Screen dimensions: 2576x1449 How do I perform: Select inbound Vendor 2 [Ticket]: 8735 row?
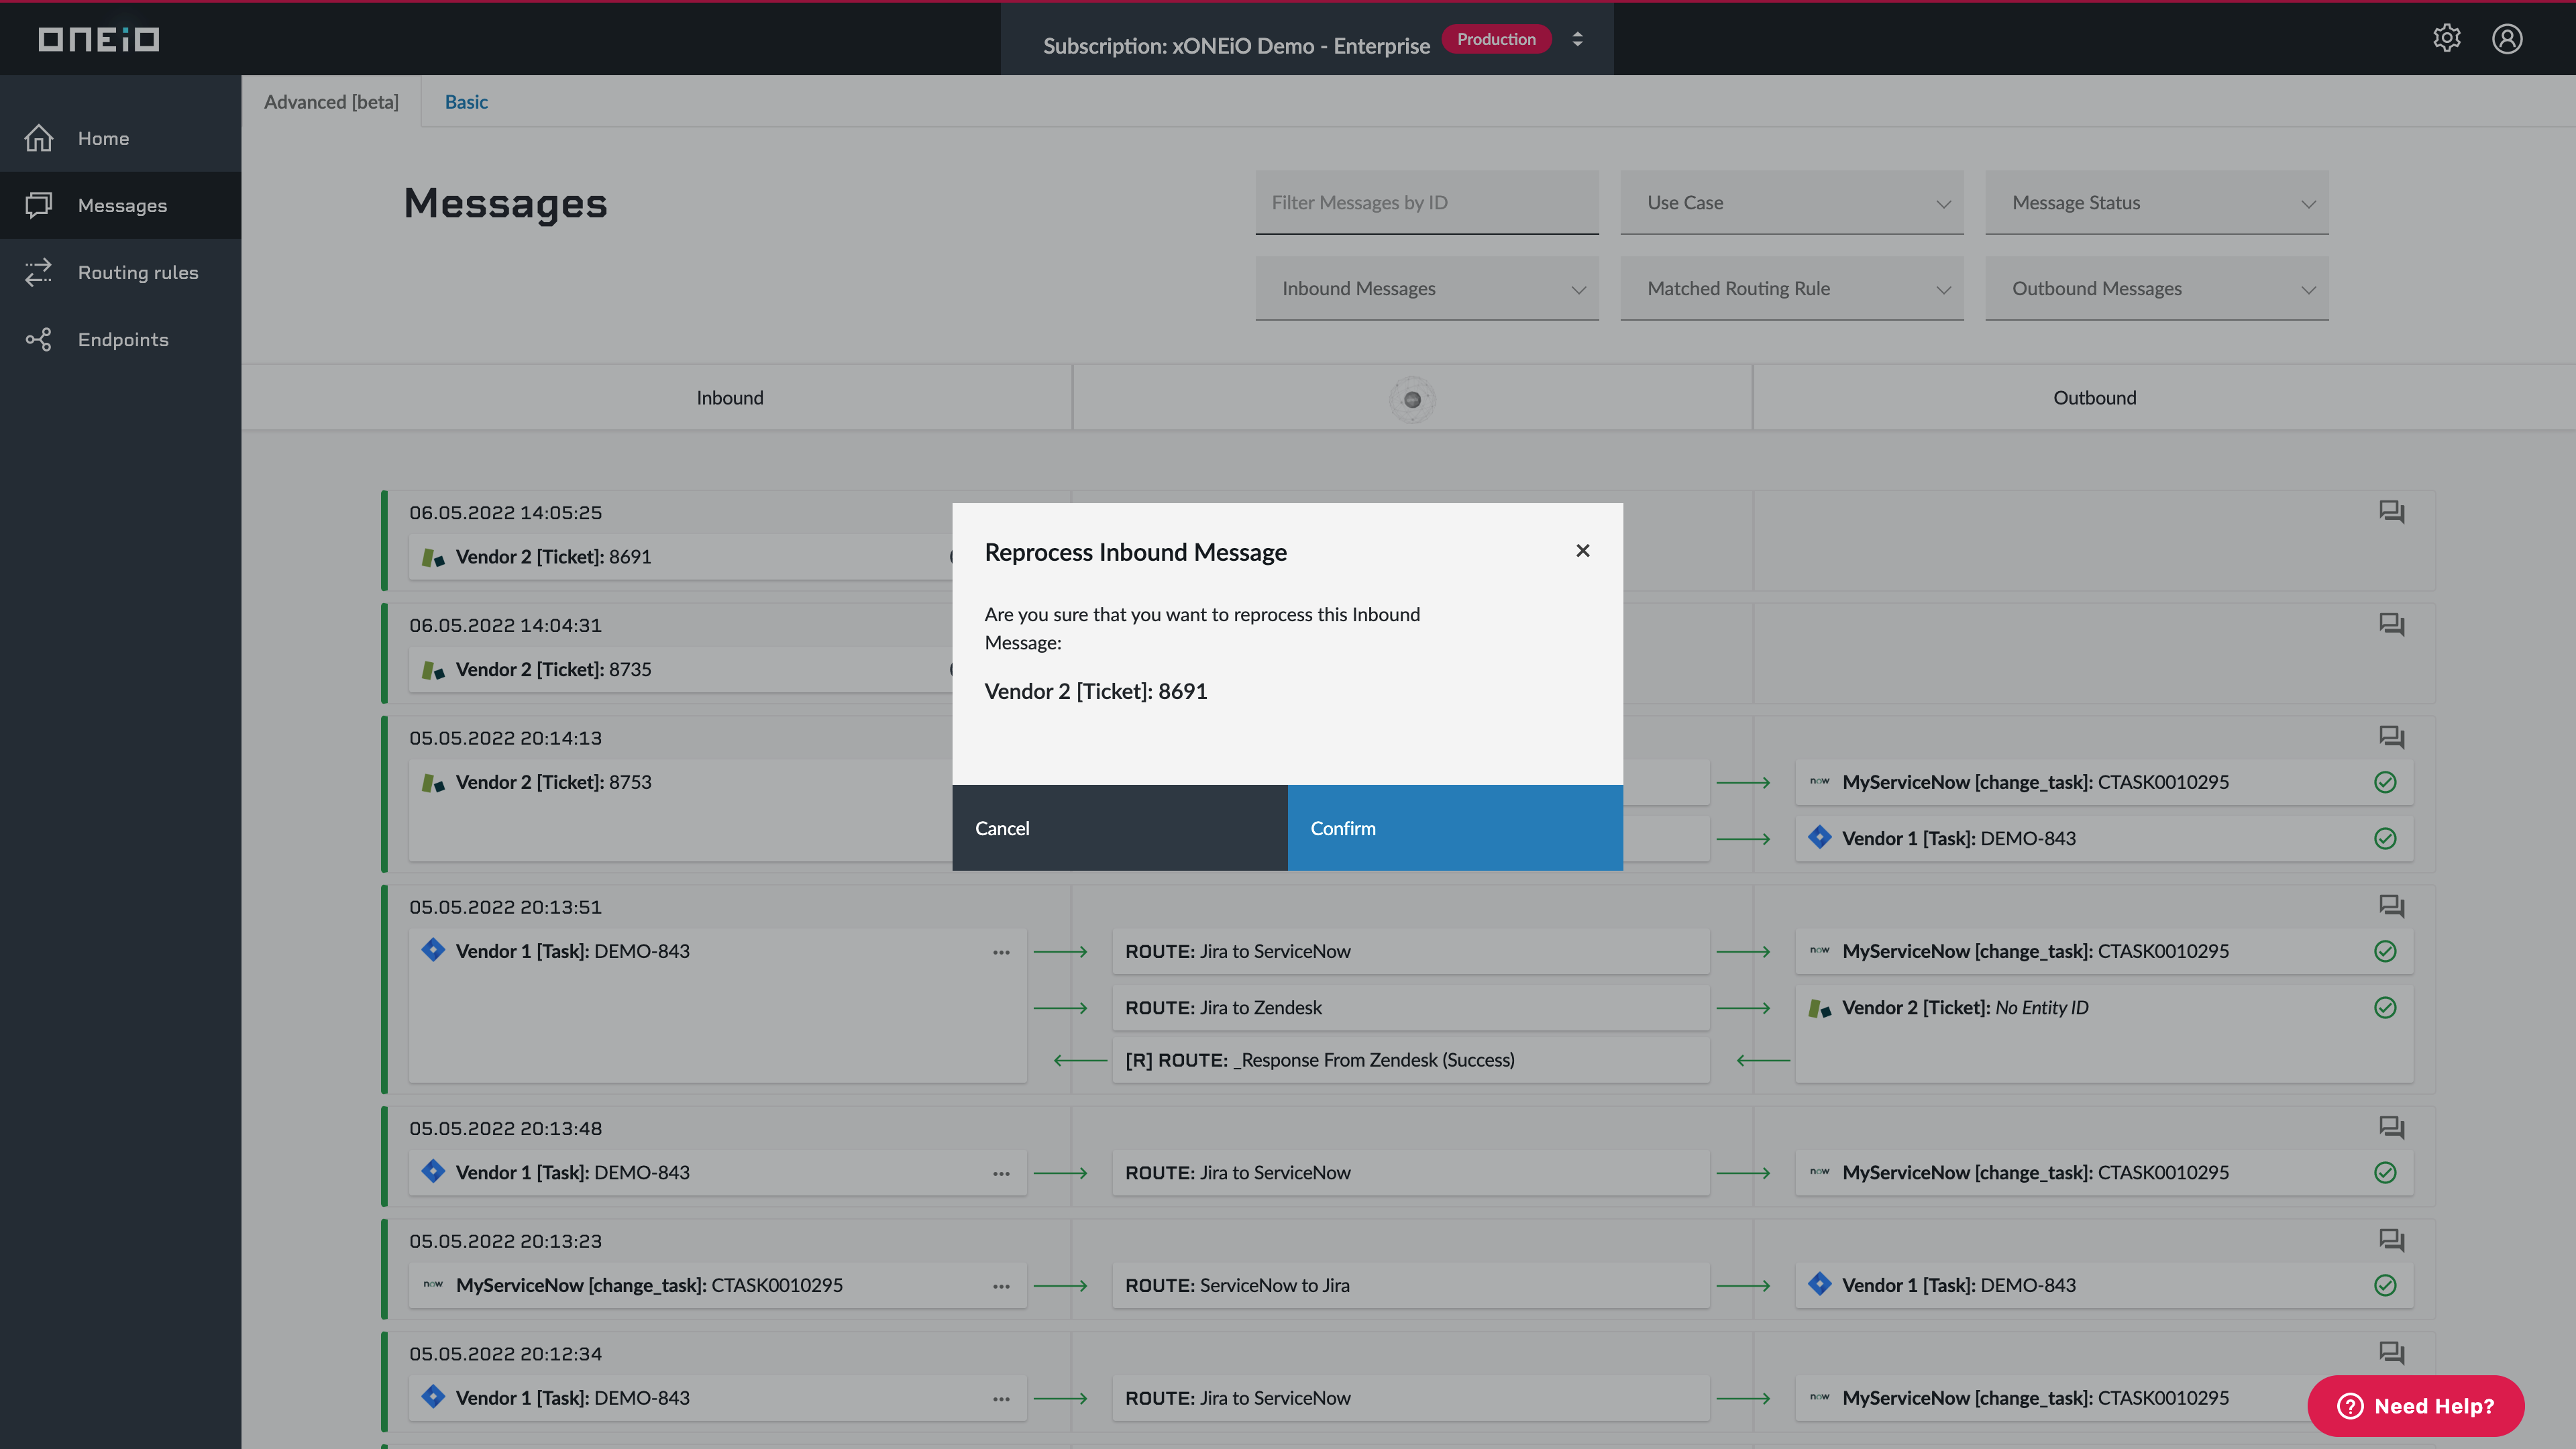pos(681,670)
